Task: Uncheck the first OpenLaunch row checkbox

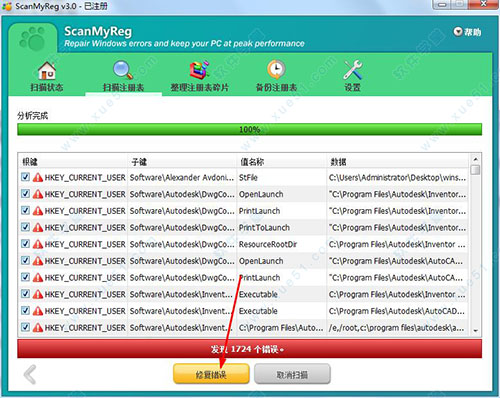Action: [x=25, y=194]
